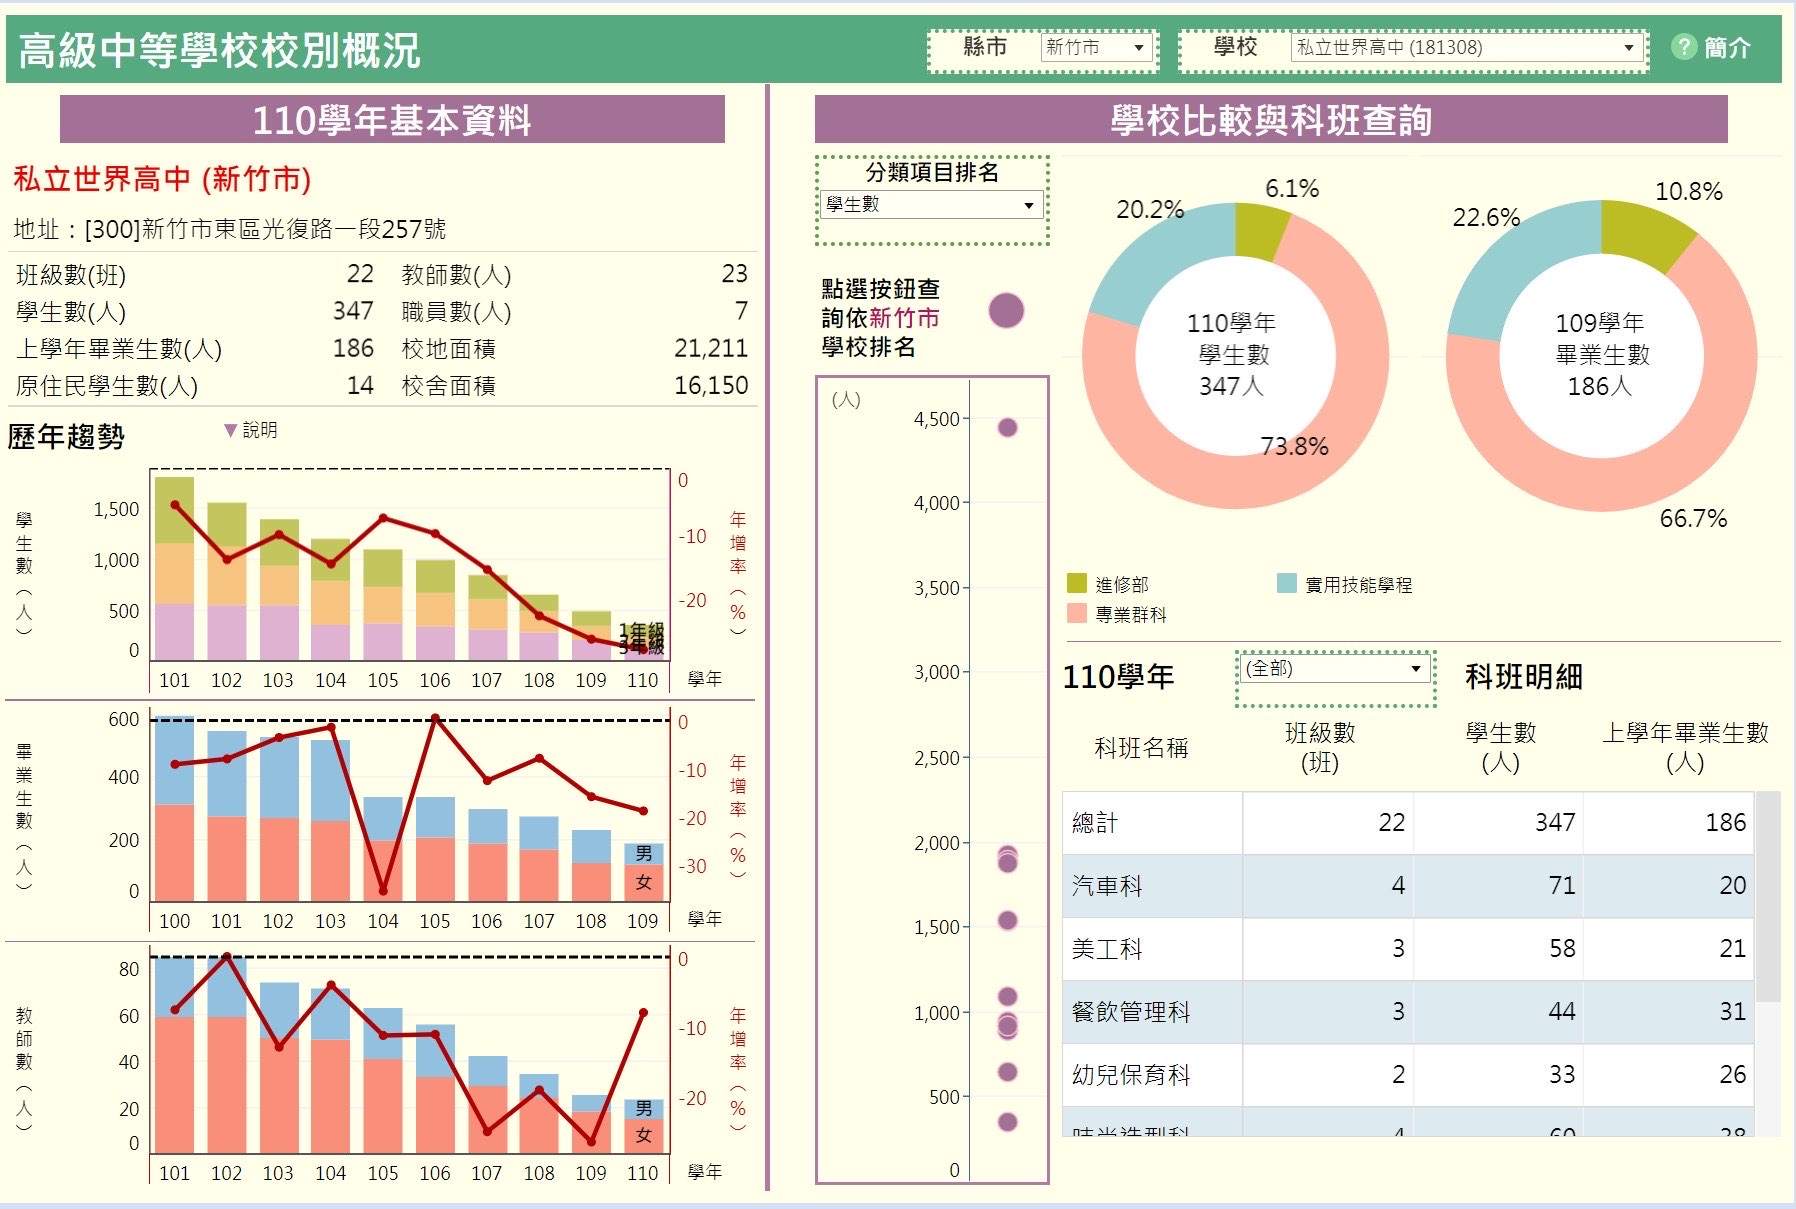1796x1209 pixels.
Task: Click the 專業群科 pink legend swatch
Action: pyautogui.click(x=1077, y=613)
